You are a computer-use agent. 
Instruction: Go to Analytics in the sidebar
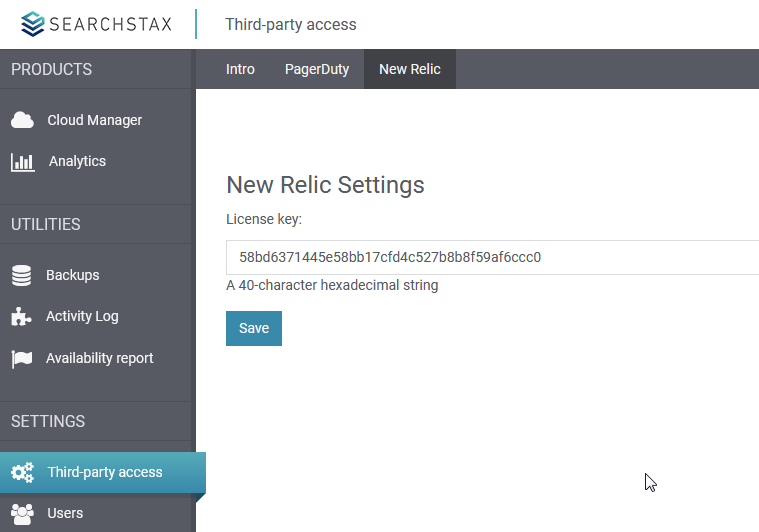click(x=77, y=161)
